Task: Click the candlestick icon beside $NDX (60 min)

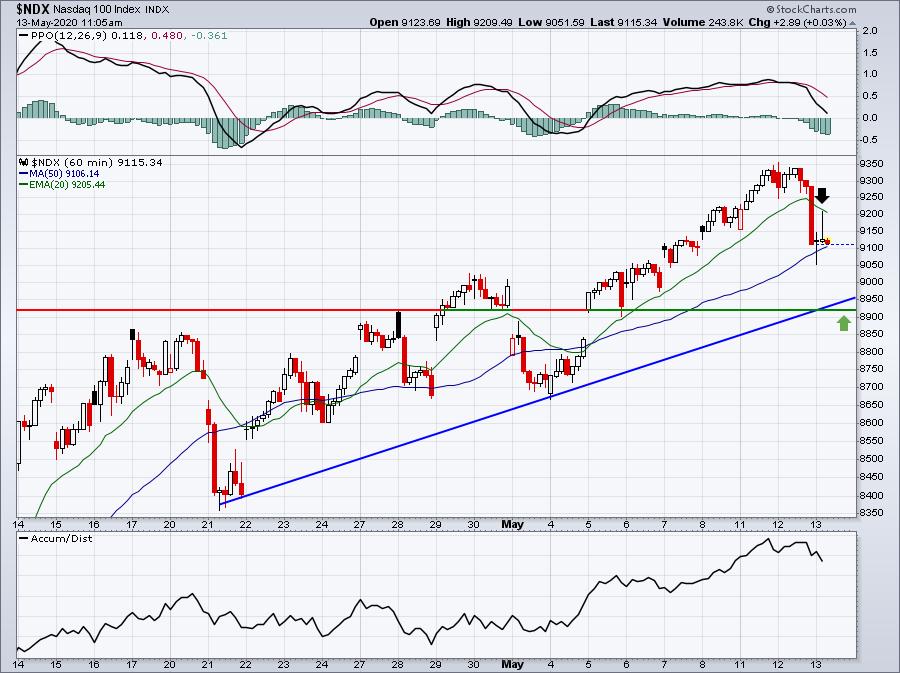Action: (24, 162)
